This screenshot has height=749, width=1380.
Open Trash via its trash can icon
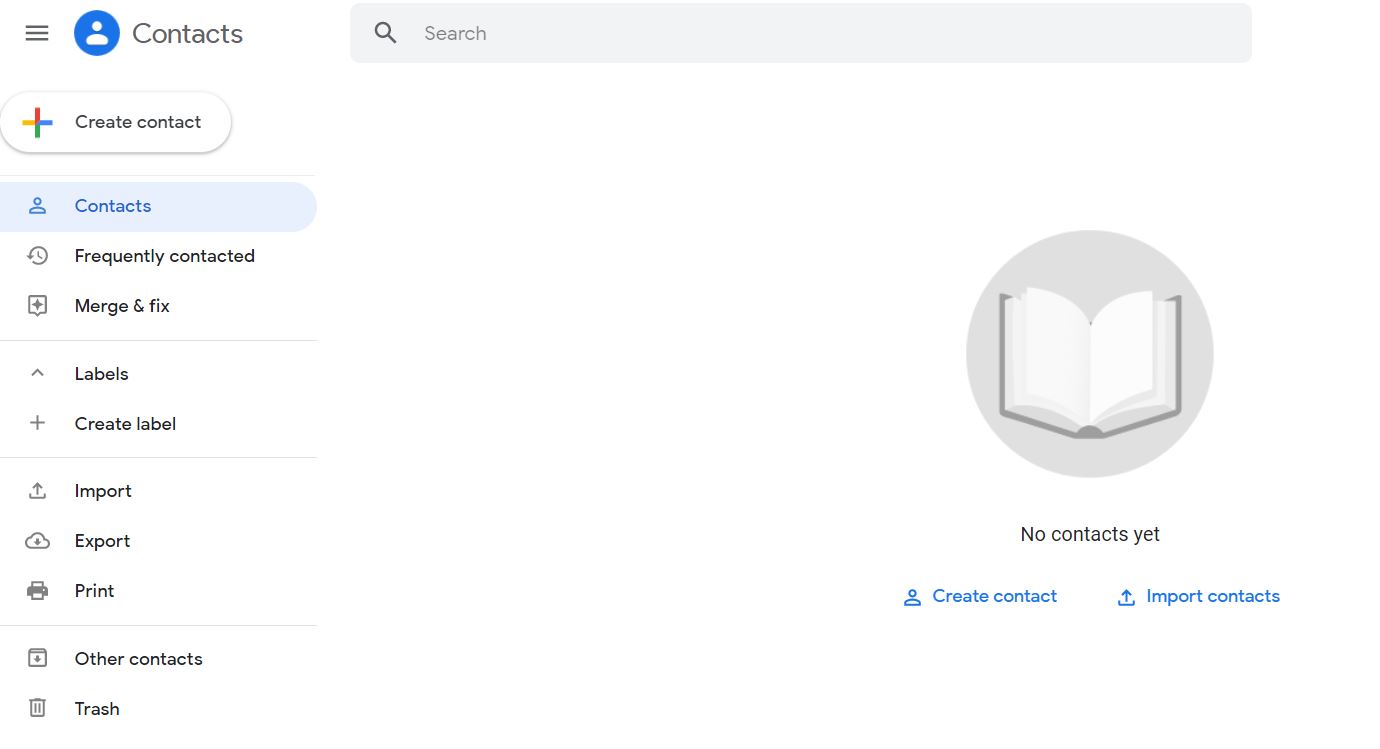pyautogui.click(x=37, y=708)
